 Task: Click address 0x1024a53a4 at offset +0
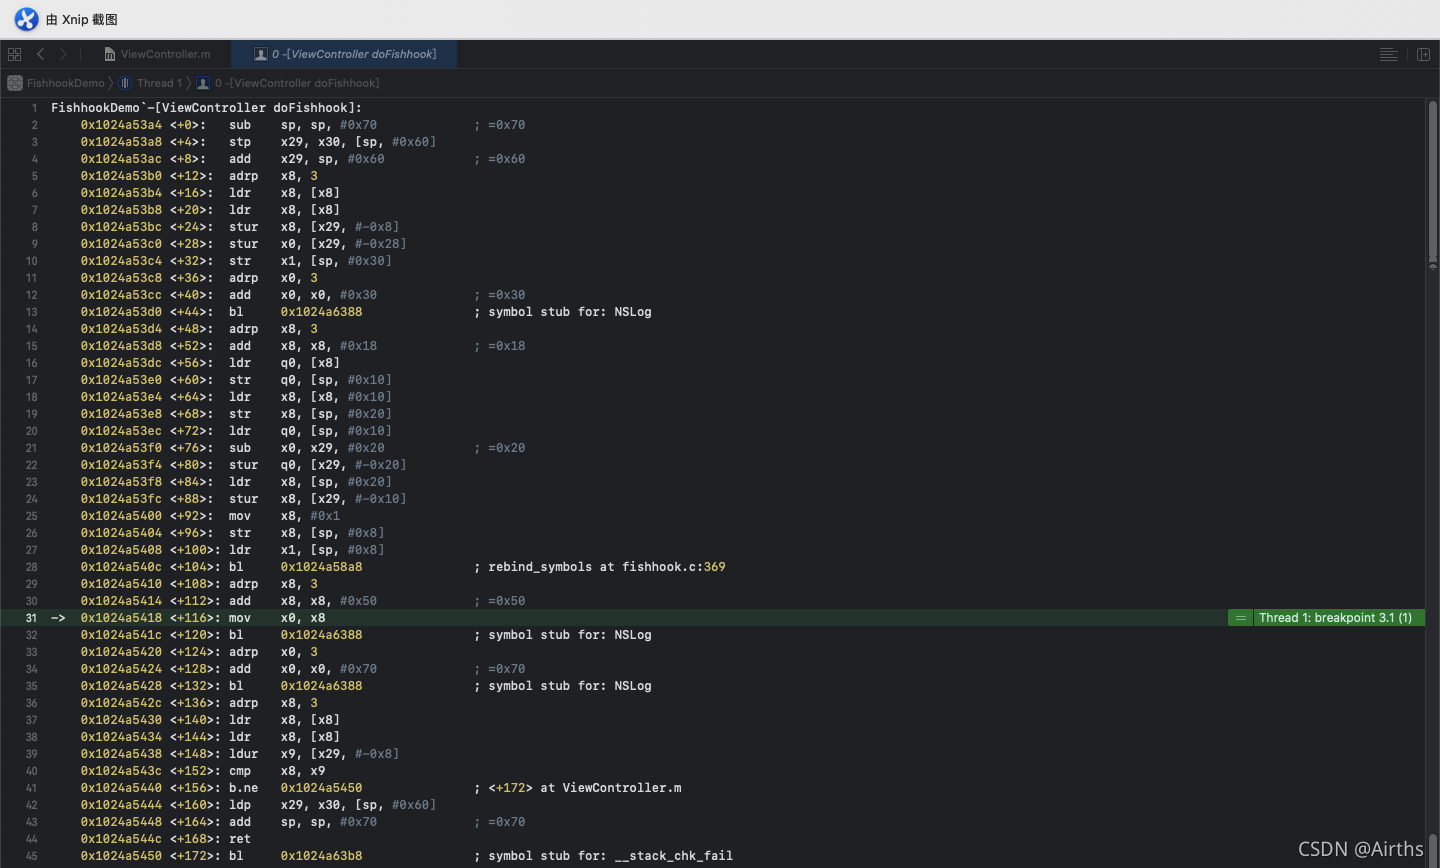(x=121, y=125)
